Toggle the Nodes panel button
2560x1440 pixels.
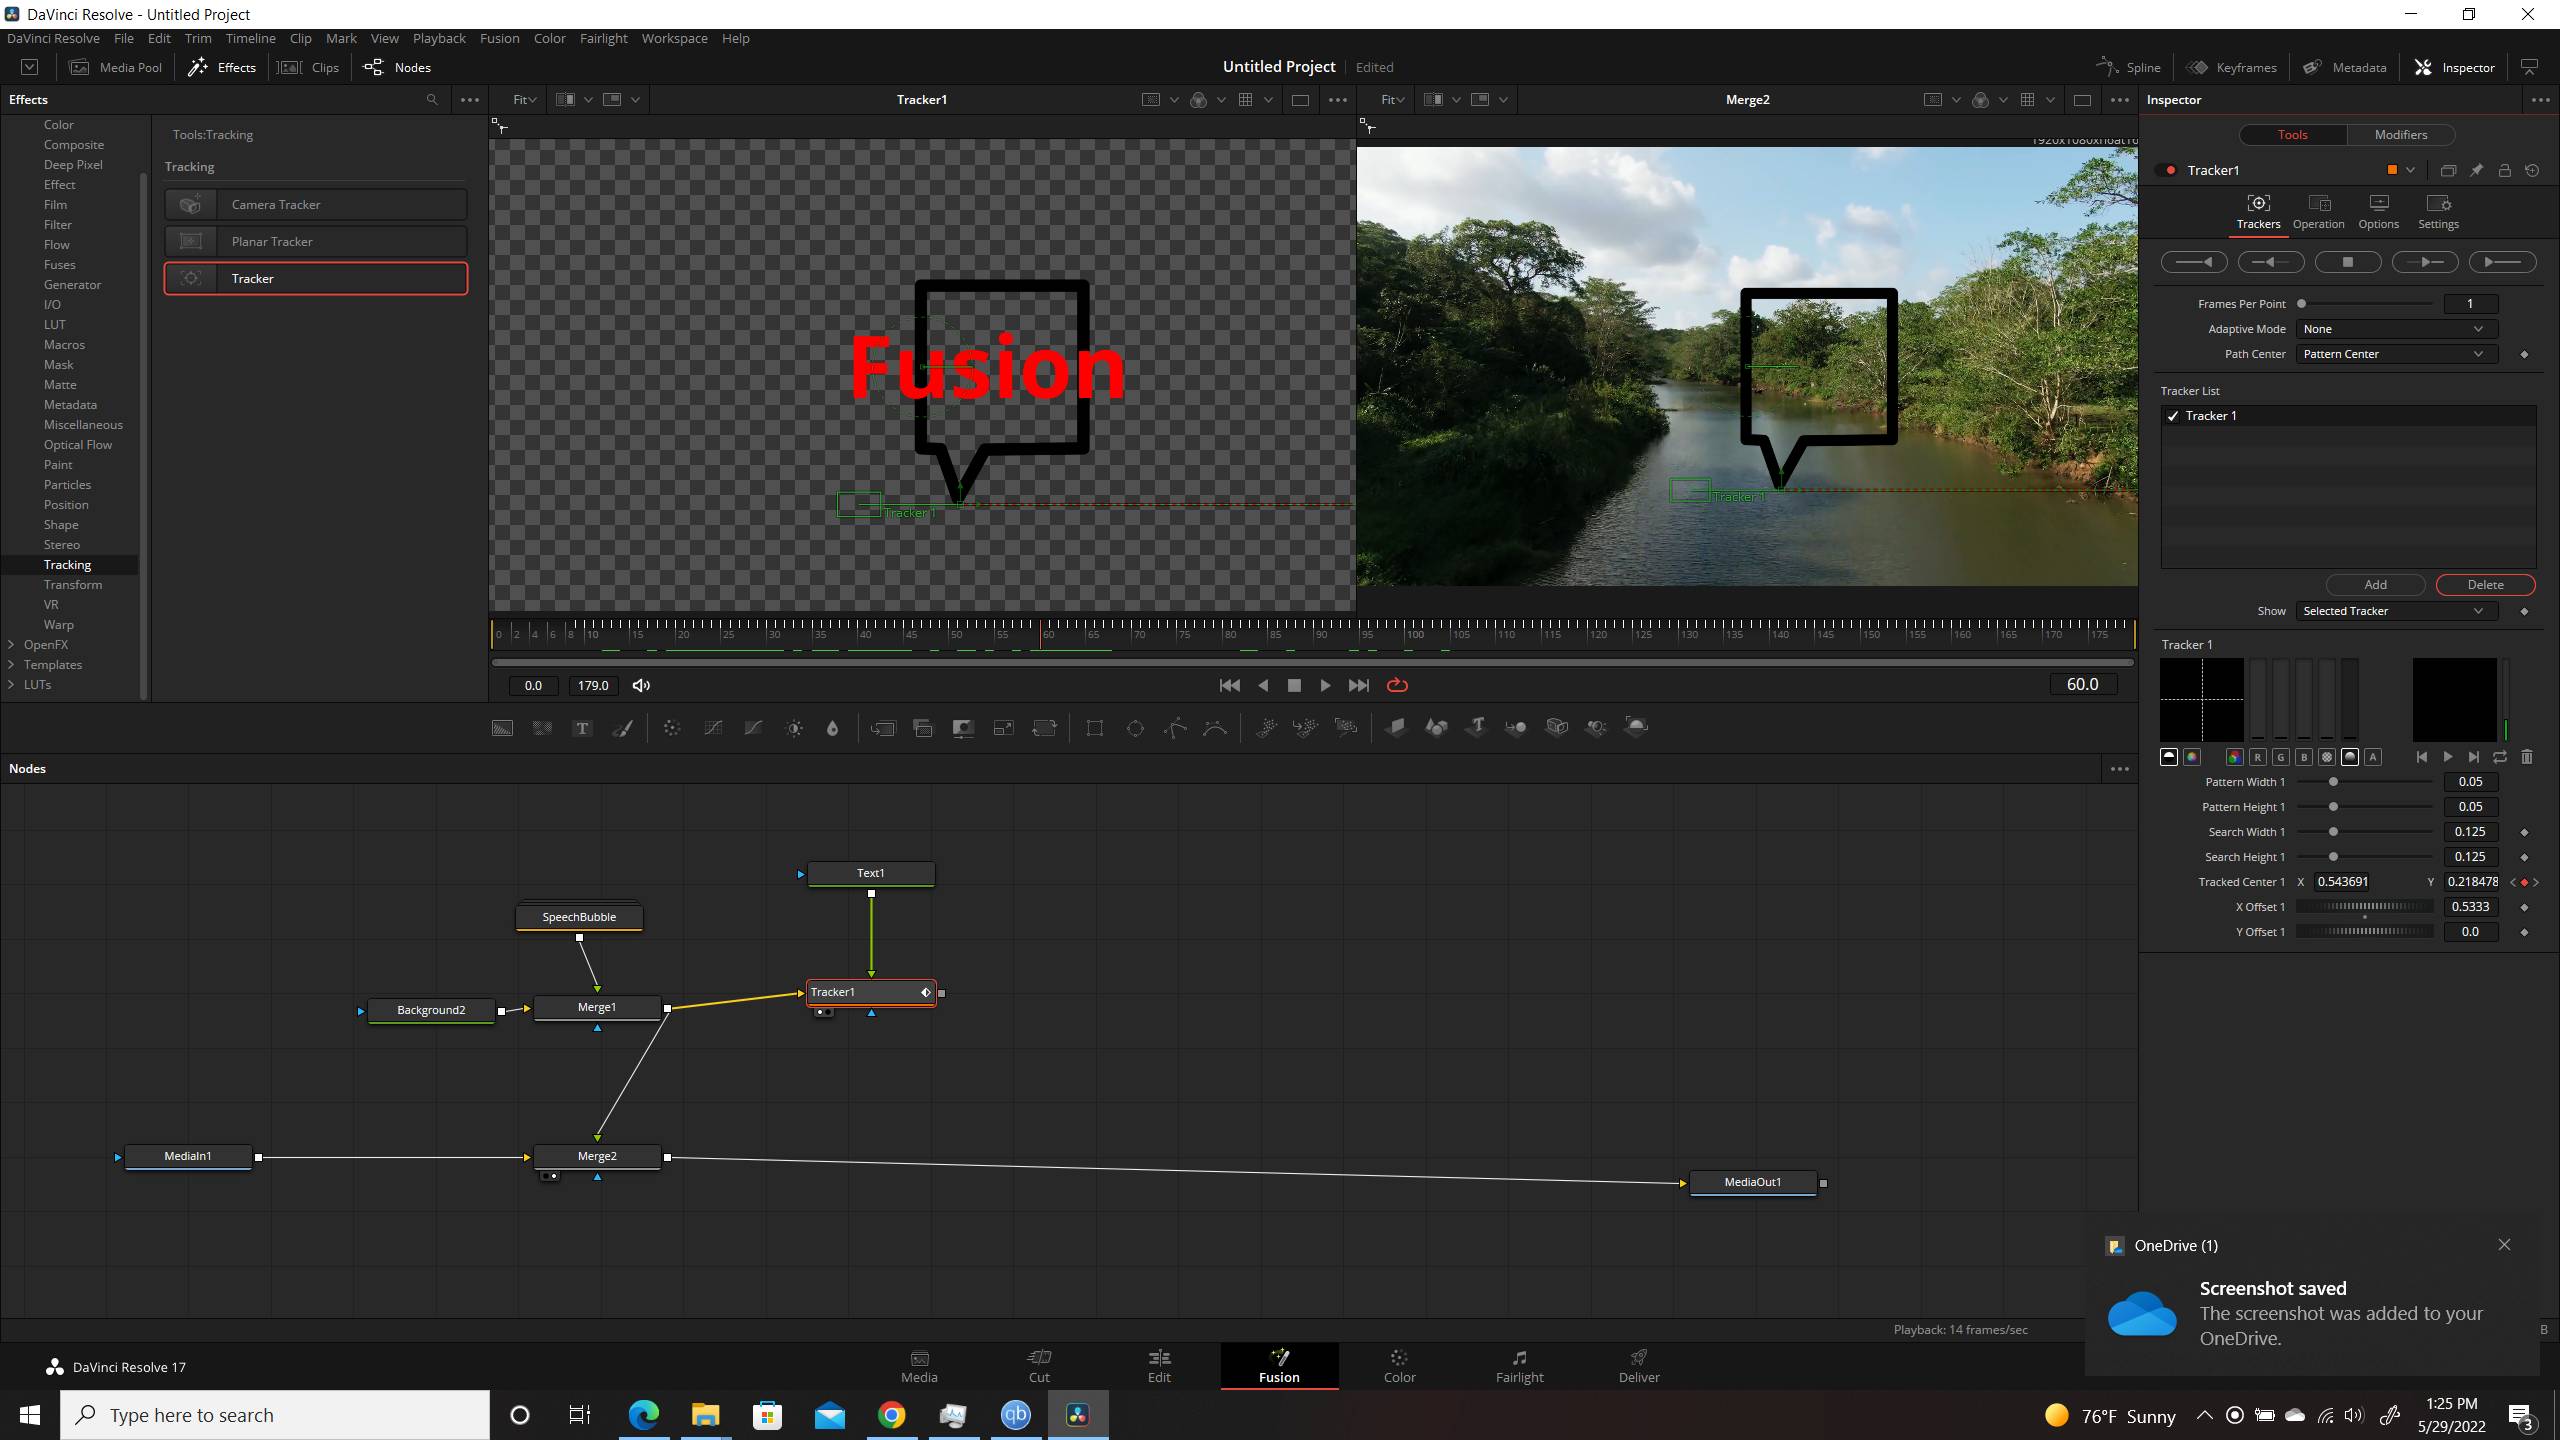pyautogui.click(x=397, y=67)
